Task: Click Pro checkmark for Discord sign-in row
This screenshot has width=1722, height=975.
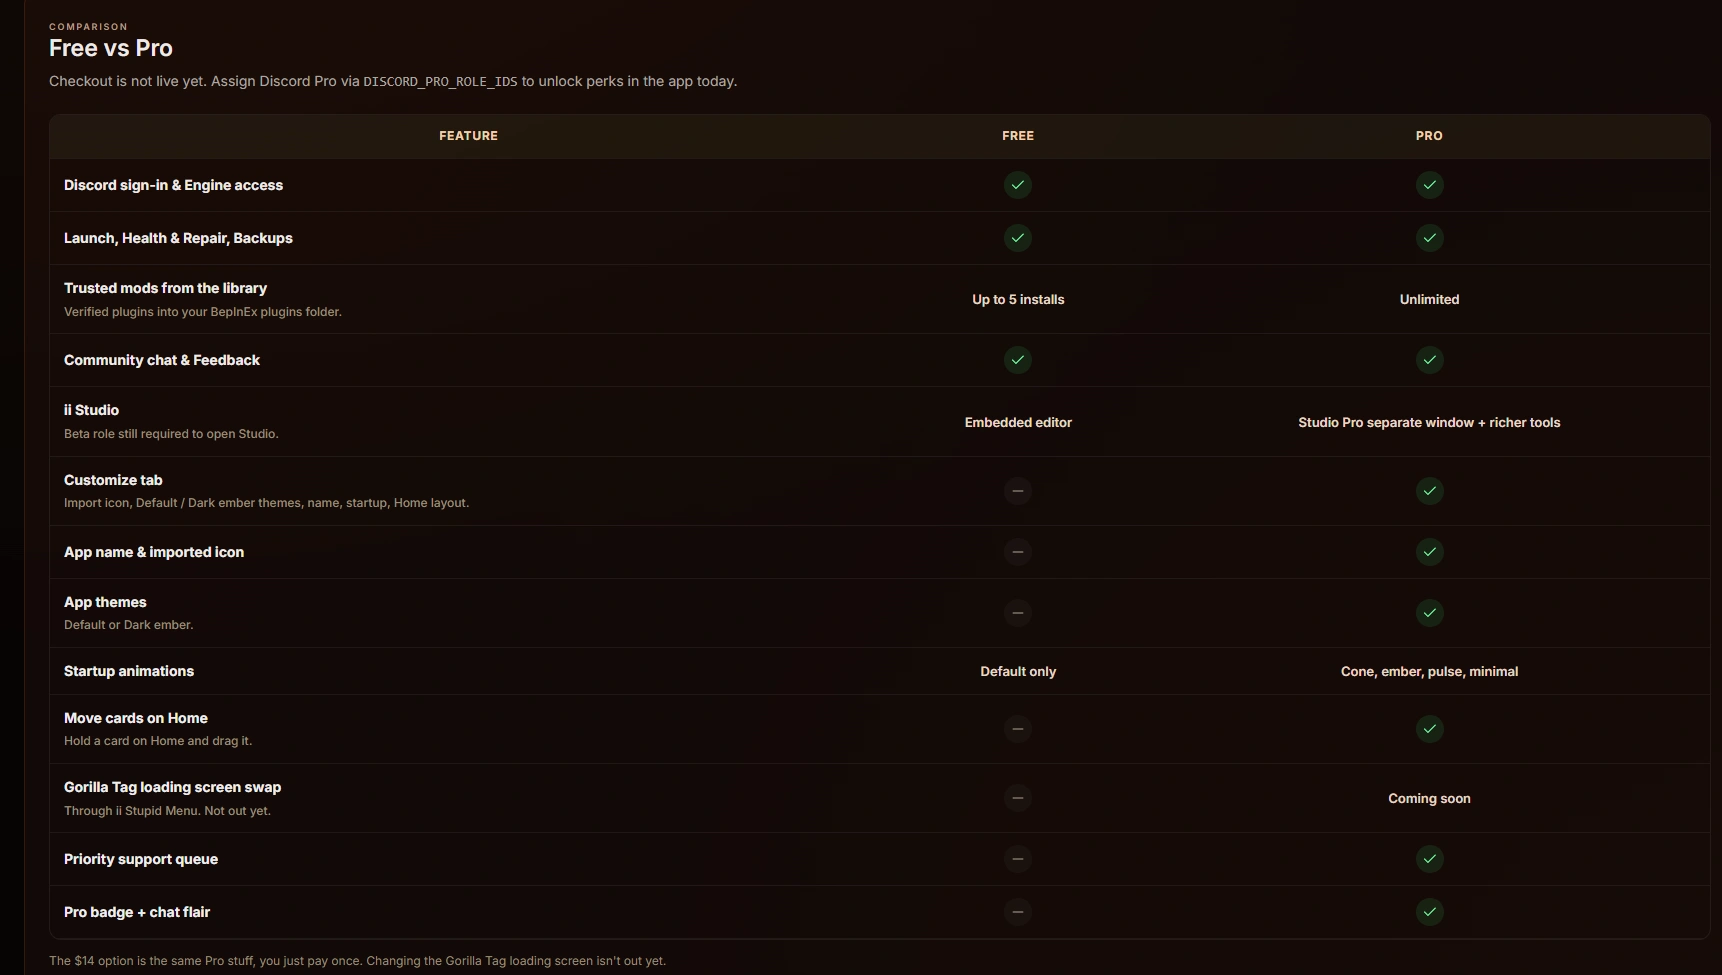Action: (x=1429, y=185)
